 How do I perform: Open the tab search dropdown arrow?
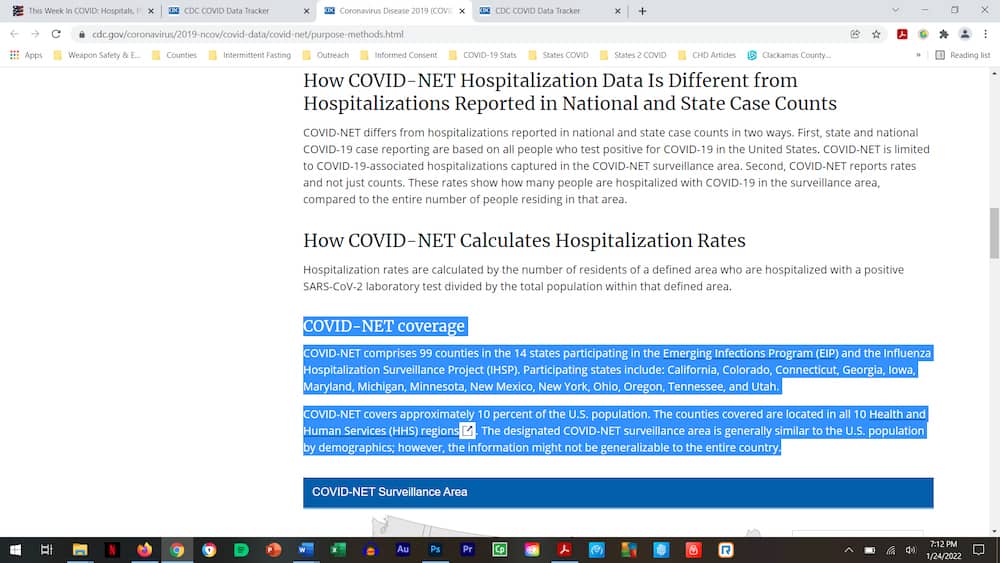[x=895, y=10]
